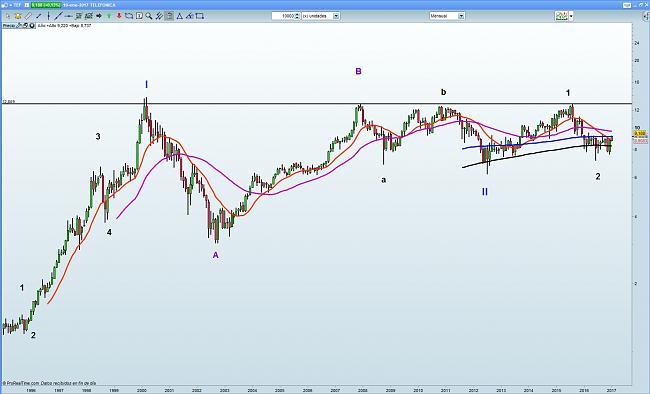Click the icon at the toolbar's far right edge
The width and height of the screenshot is (650, 394).
(645, 16)
